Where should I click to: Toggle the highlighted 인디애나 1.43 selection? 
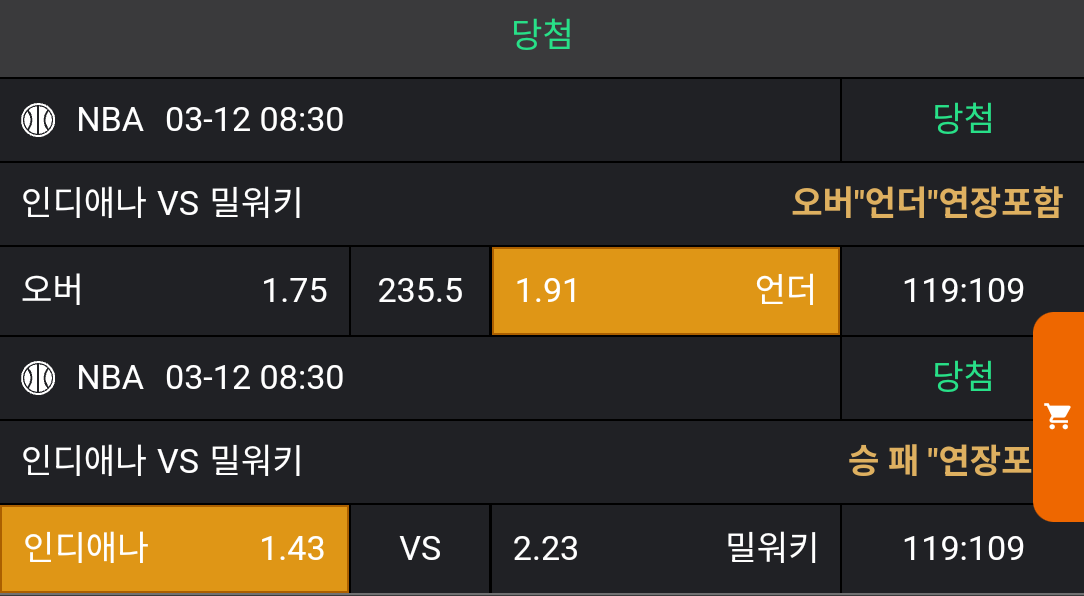(175, 549)
